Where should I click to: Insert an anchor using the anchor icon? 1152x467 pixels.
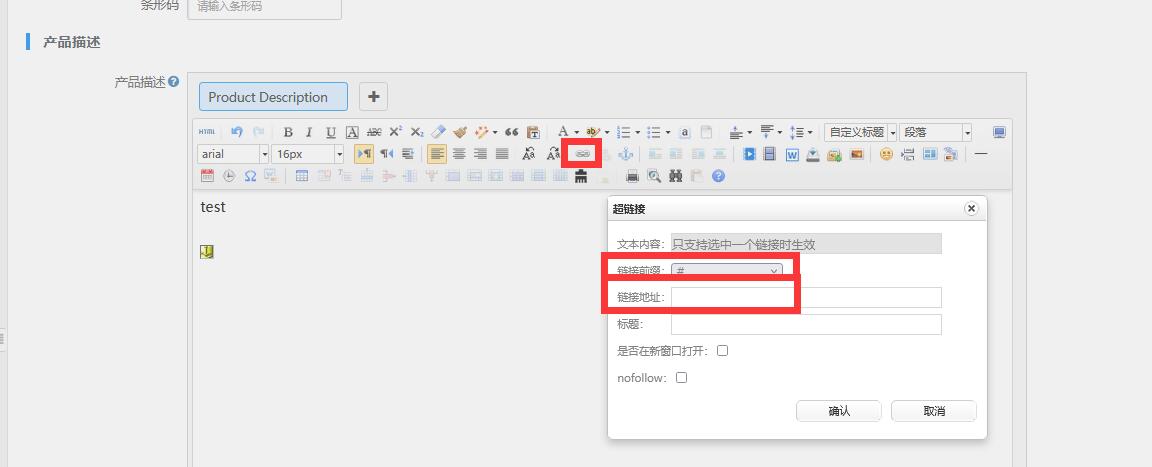(625, 154)
